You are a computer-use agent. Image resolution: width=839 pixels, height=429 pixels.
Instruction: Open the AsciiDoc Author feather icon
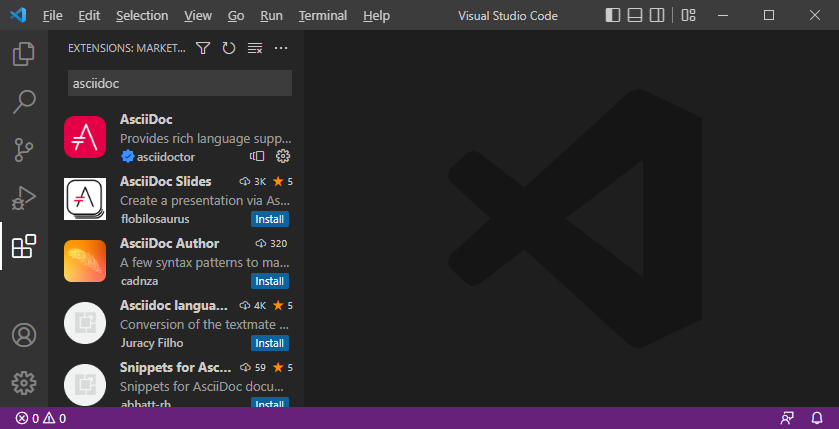(x=85, y=261)
